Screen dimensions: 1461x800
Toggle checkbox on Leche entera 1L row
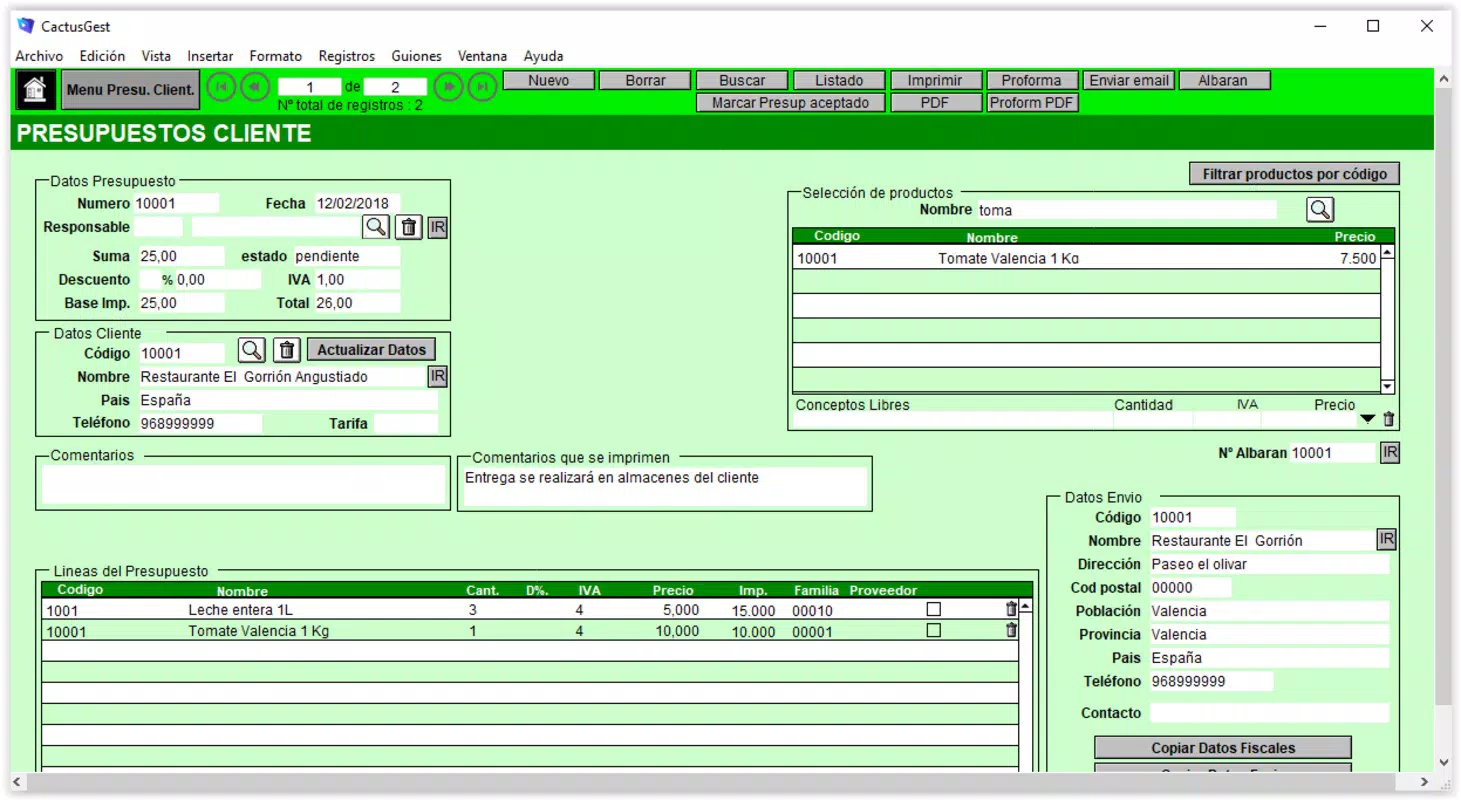coord(934,609)
